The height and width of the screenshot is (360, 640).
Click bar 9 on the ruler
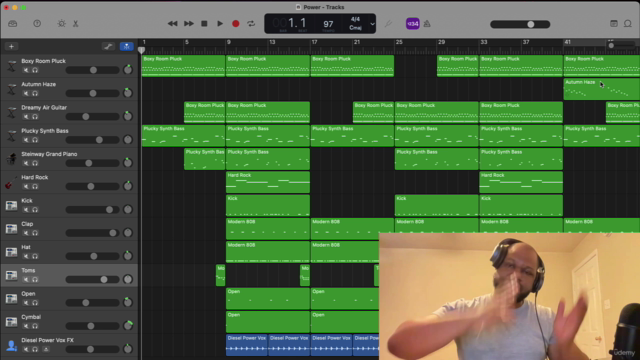[228, 42]
